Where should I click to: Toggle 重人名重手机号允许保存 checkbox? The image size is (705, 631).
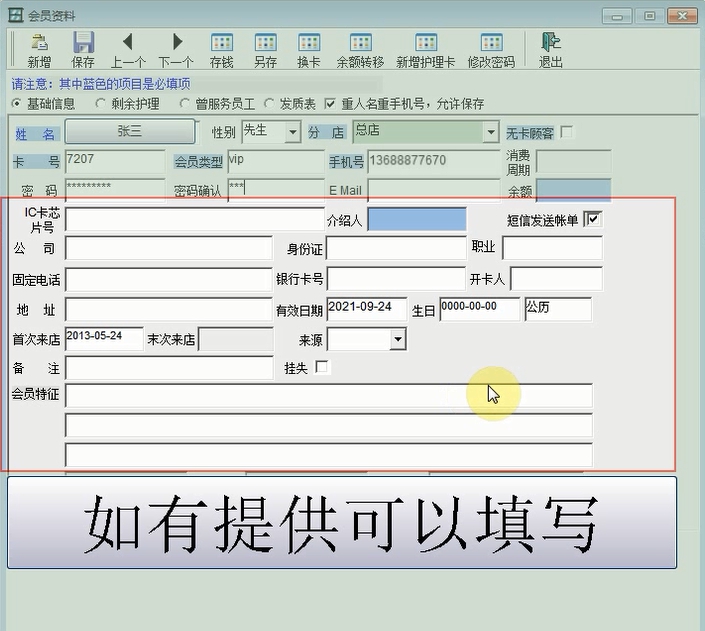pos(330,104)
